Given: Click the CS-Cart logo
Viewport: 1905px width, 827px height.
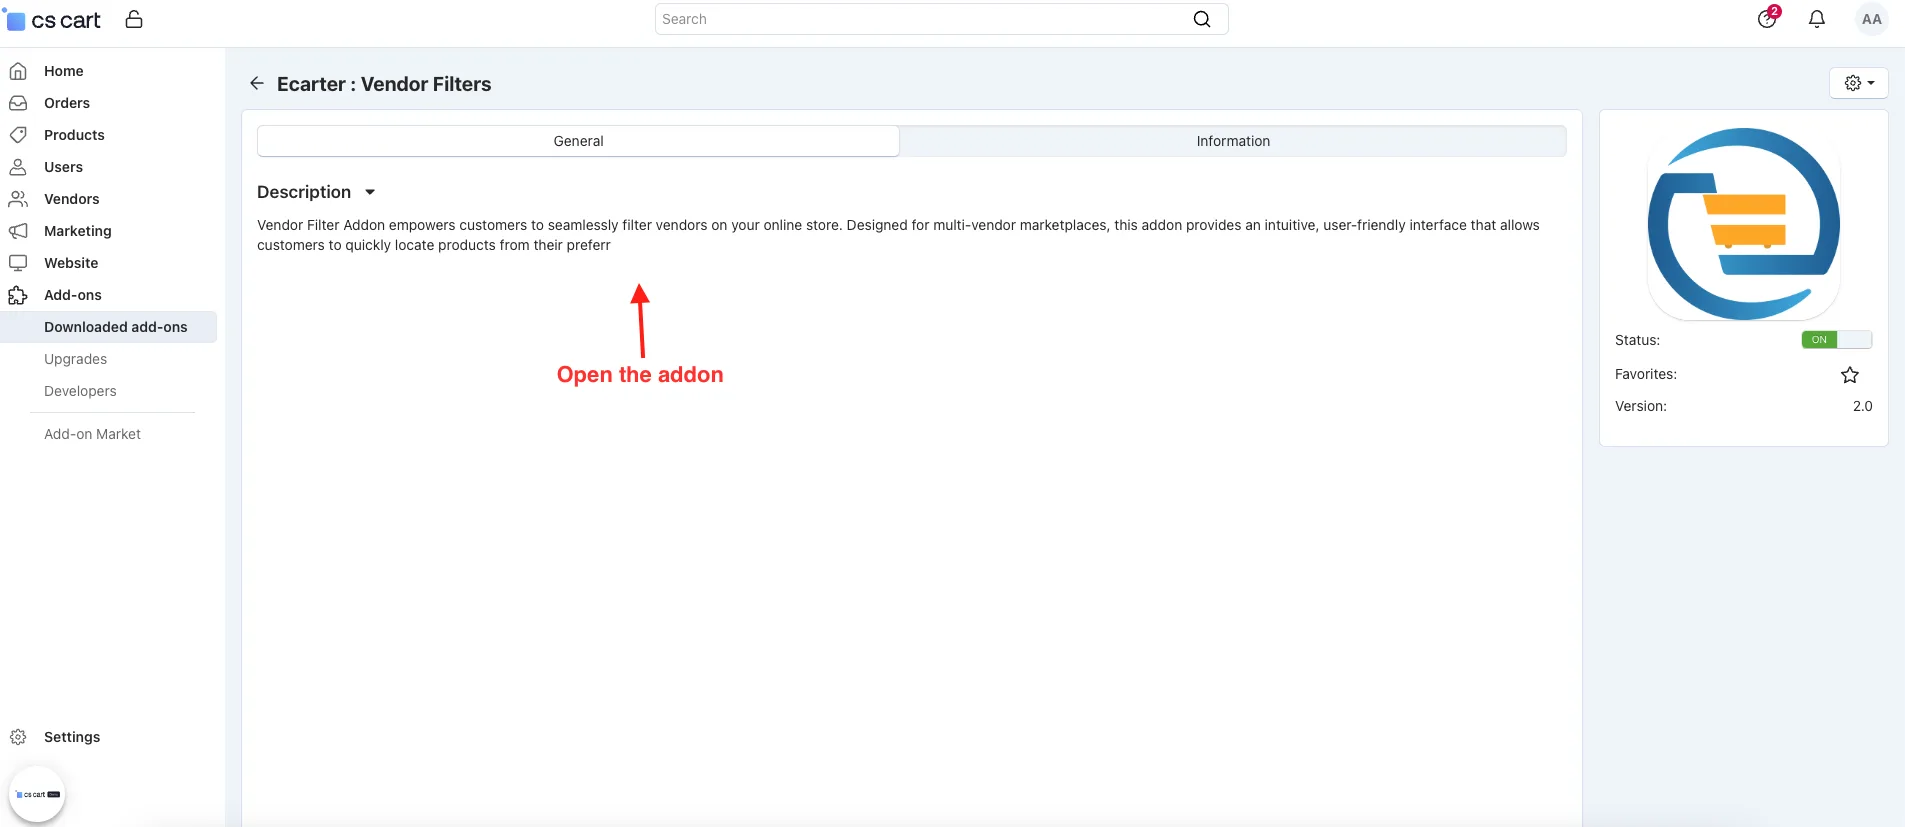Looking at the screenshot, I should (x=55, y=20).
